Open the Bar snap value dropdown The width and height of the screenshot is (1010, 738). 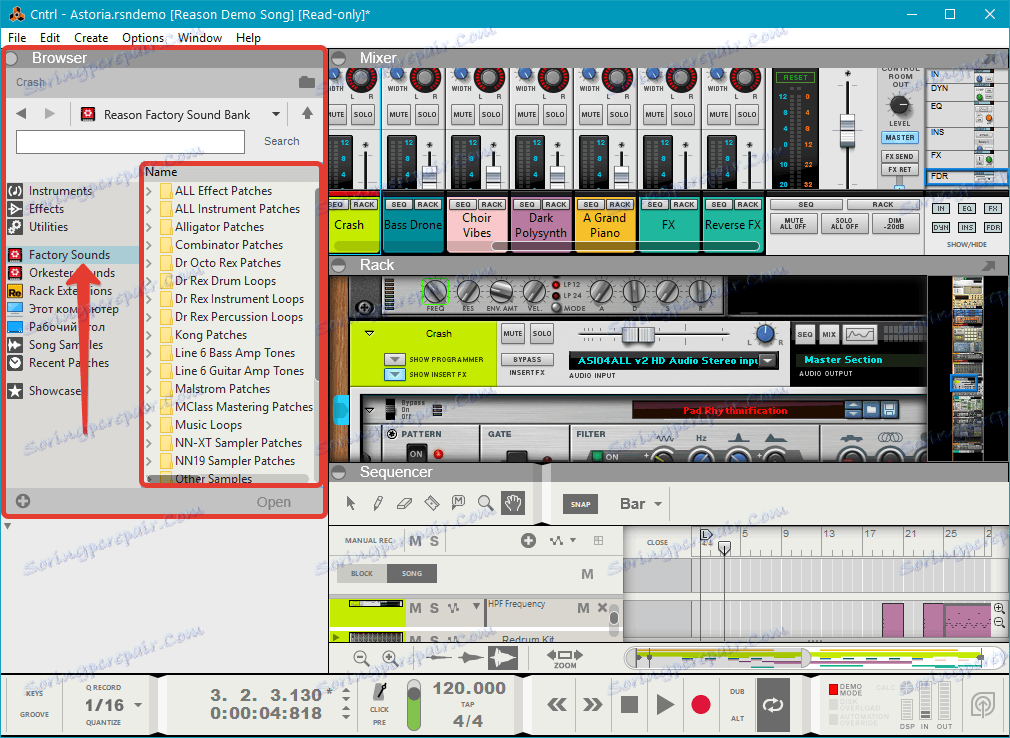[x=642, y=504]
